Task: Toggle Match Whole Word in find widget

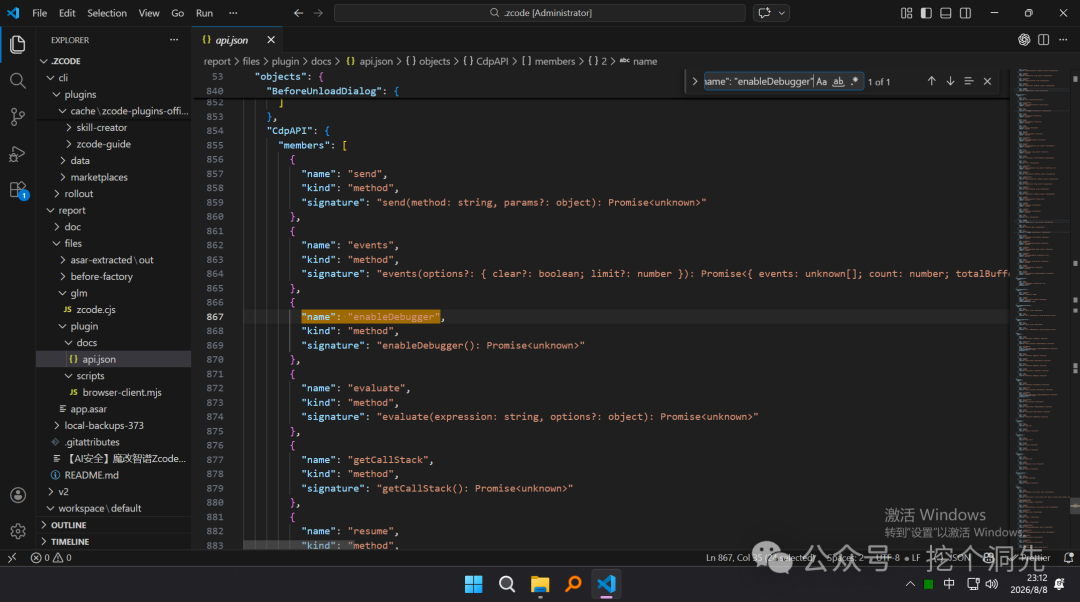Action: coord(838,81)
